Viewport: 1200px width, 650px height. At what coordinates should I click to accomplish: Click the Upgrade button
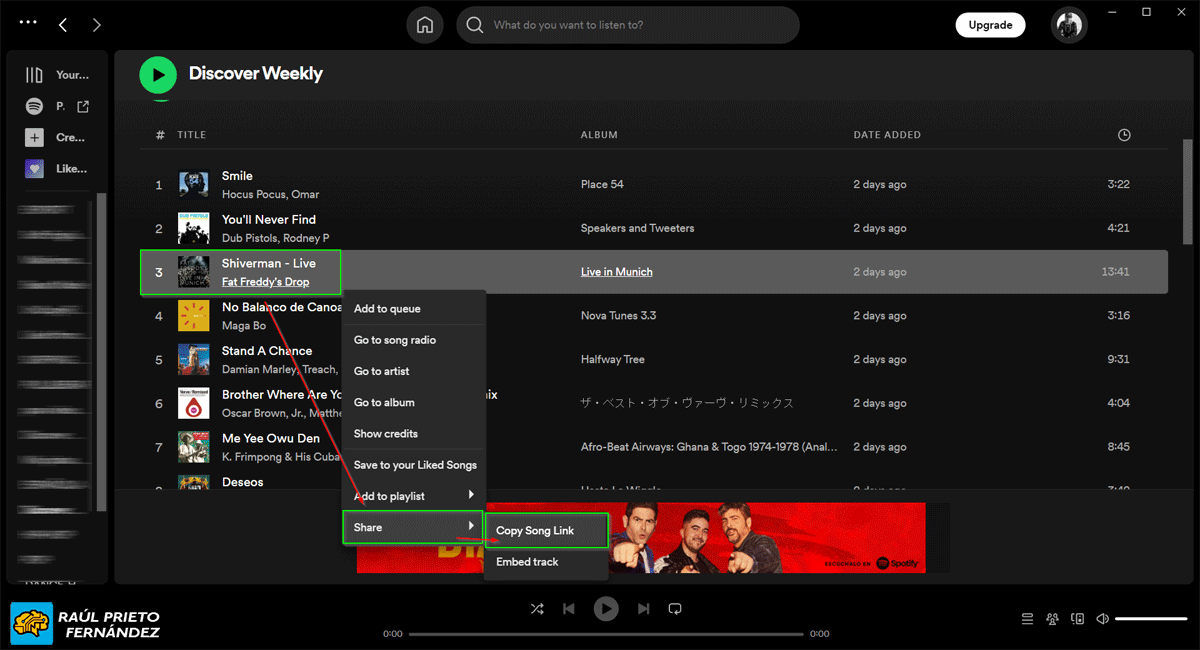(x=990, y=25)
